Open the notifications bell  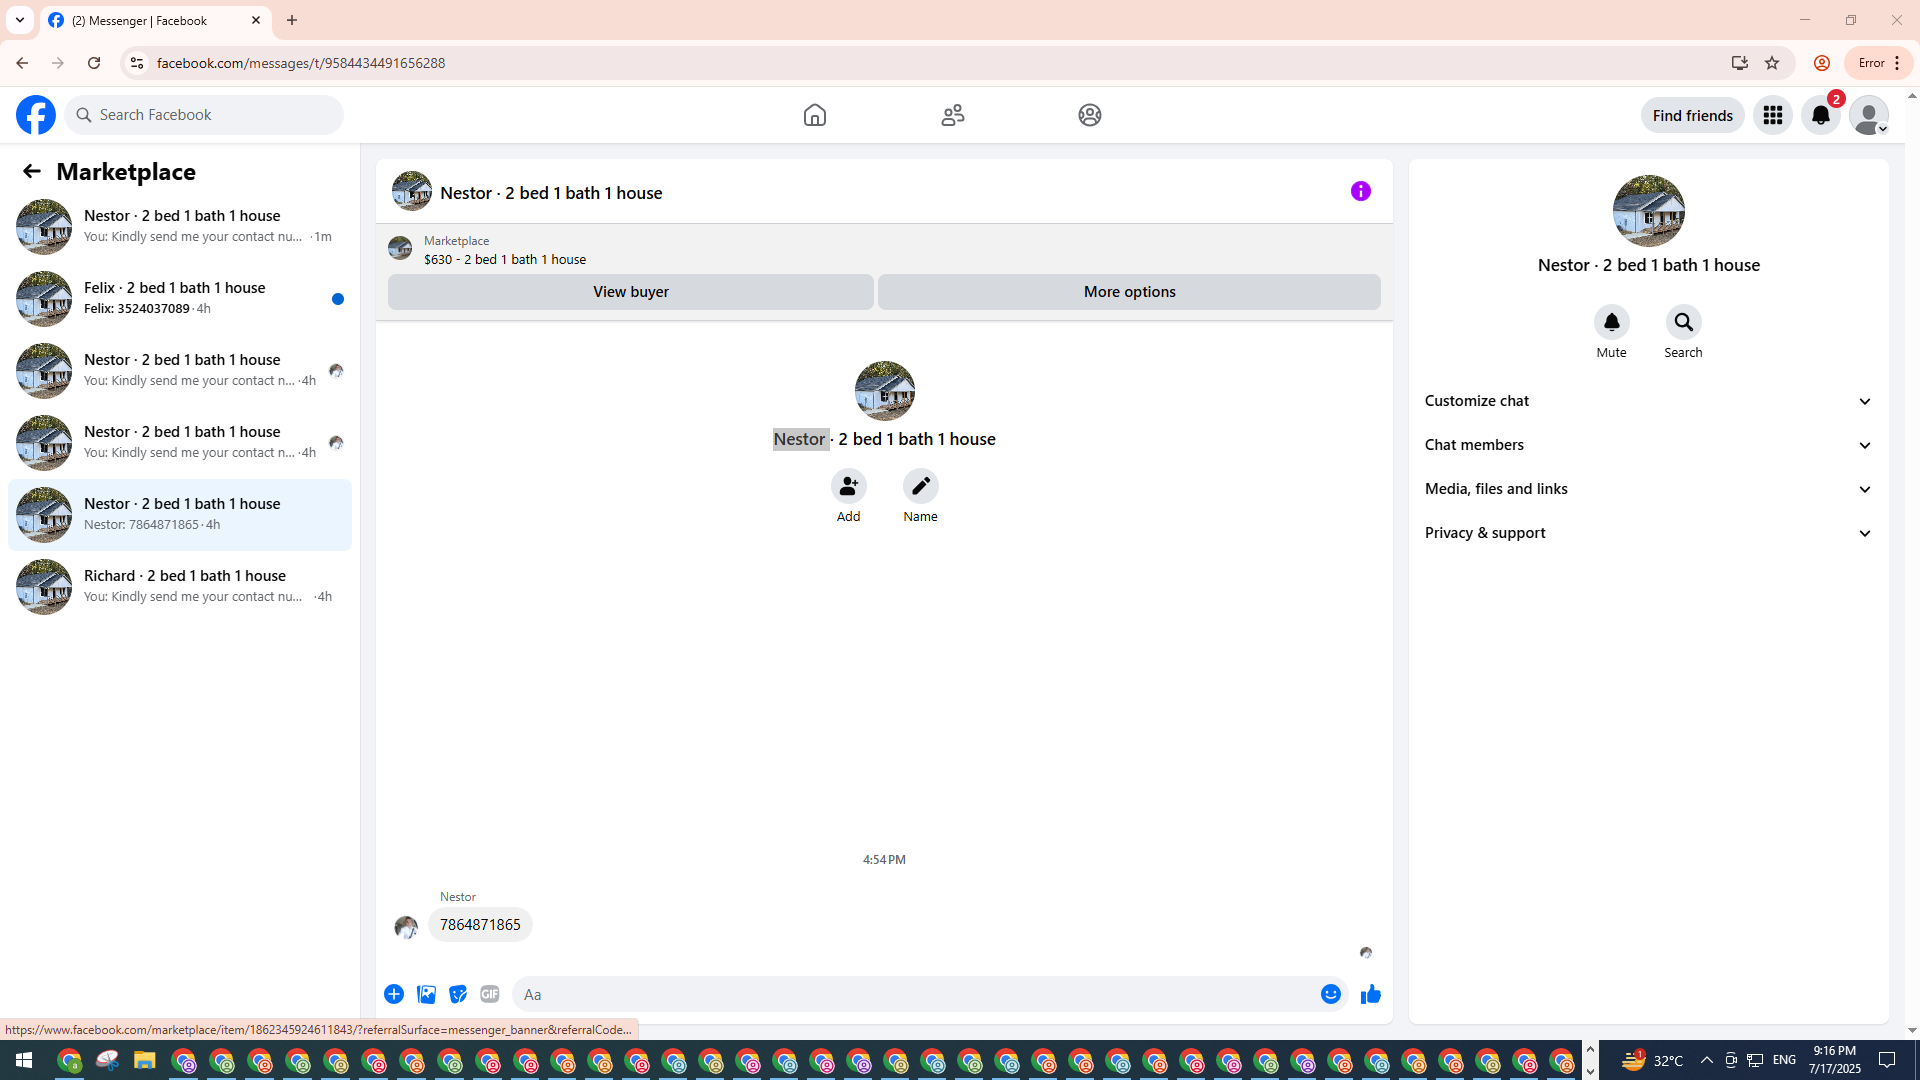[x=1821, y=115]
